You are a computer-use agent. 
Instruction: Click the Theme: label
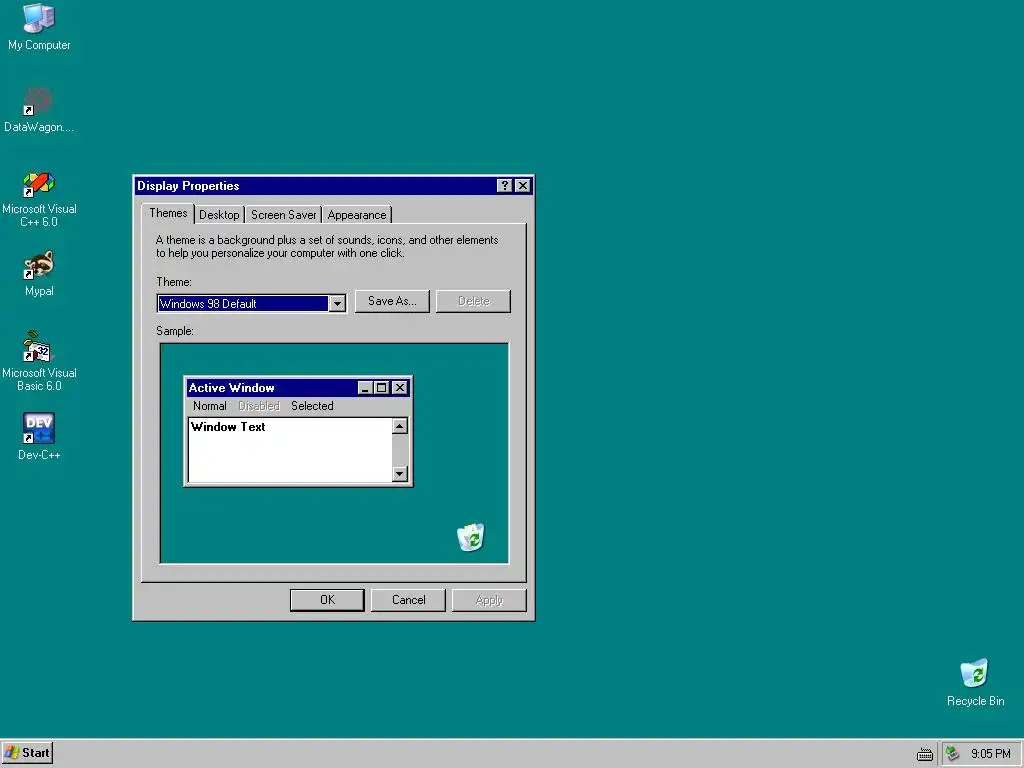[174, 282]
